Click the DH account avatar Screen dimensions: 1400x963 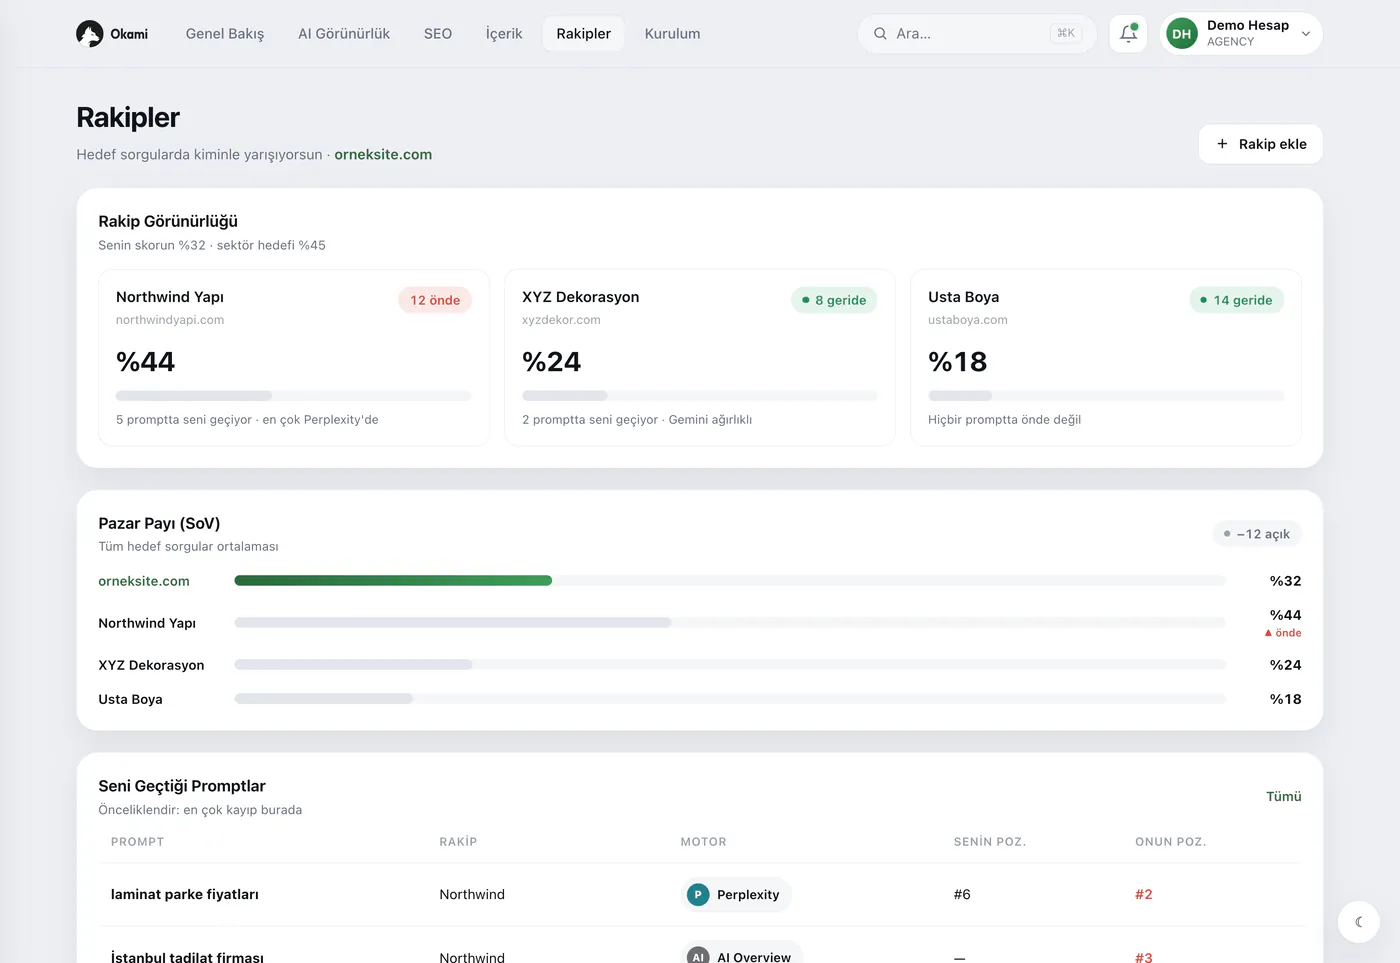(x=1181, y=34)
